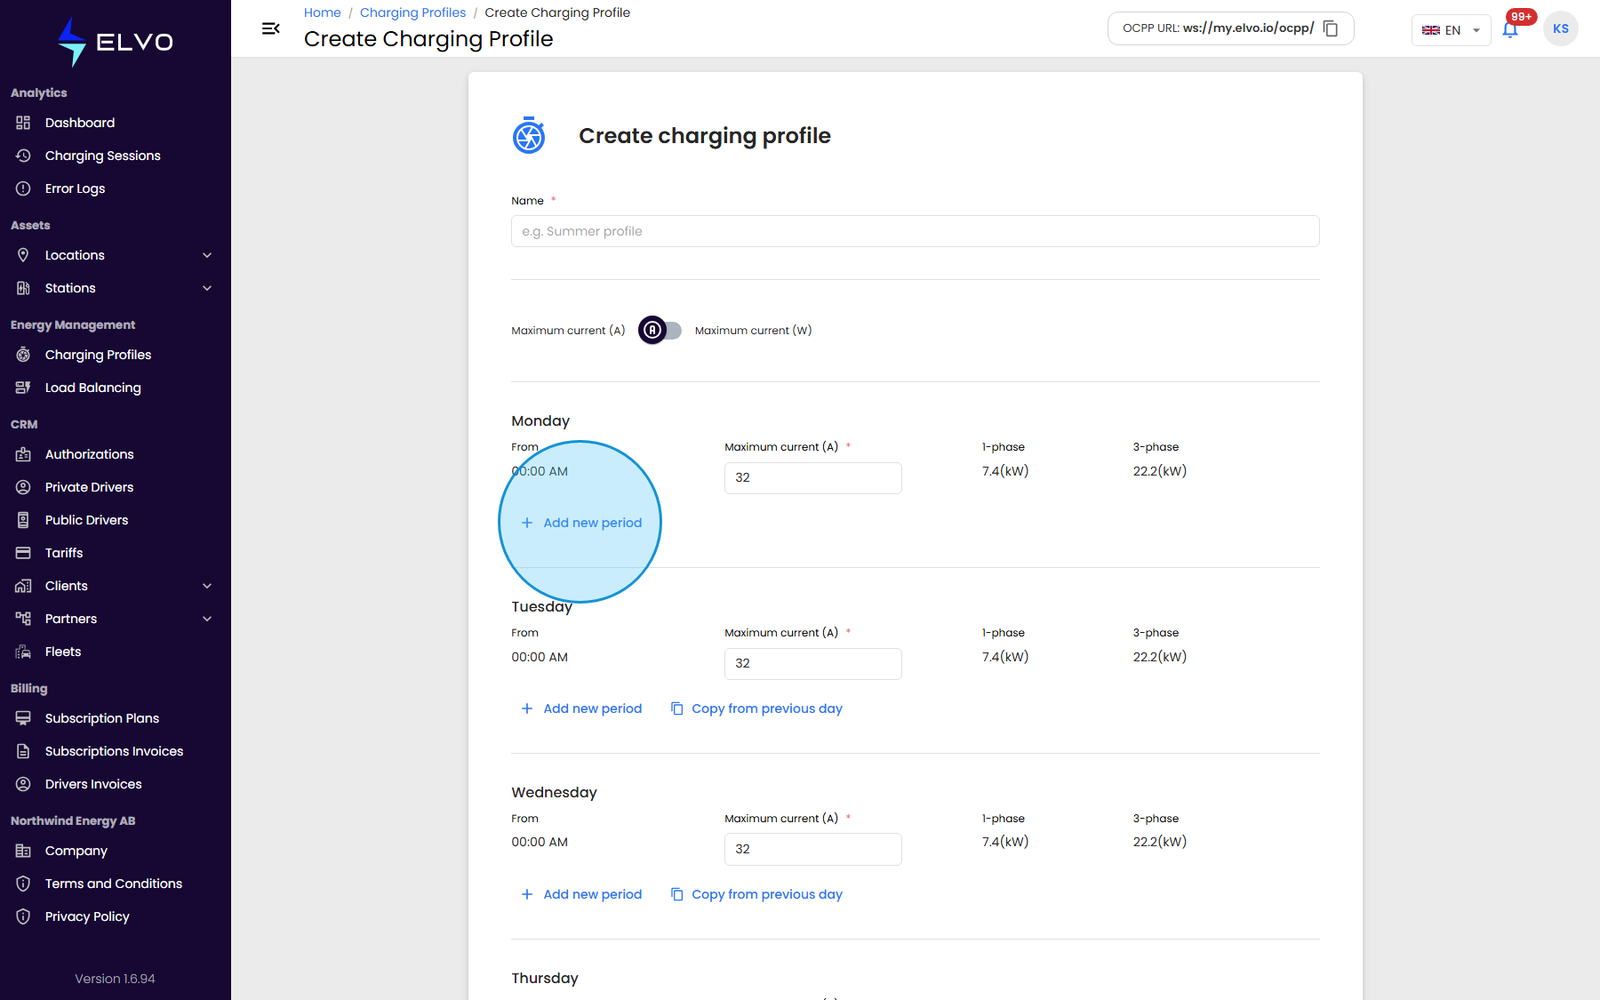This screenshot has height=1000, width=1600.
Task: Click the Partners icon in sidebar
Action: 23,619
